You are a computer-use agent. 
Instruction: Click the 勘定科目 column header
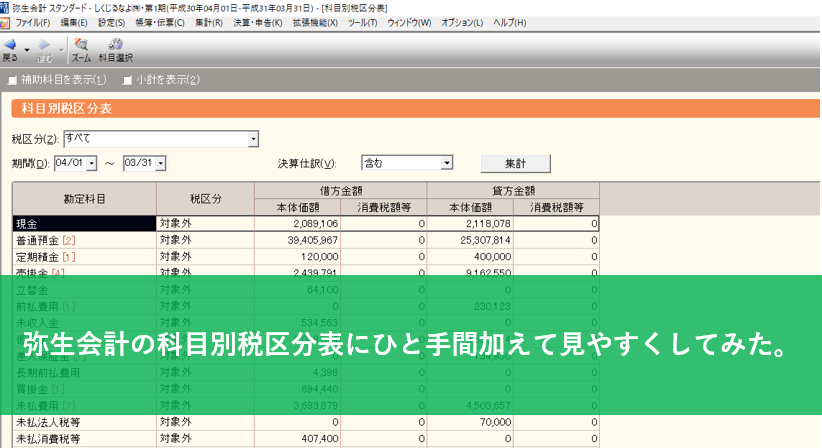point(84,198)
